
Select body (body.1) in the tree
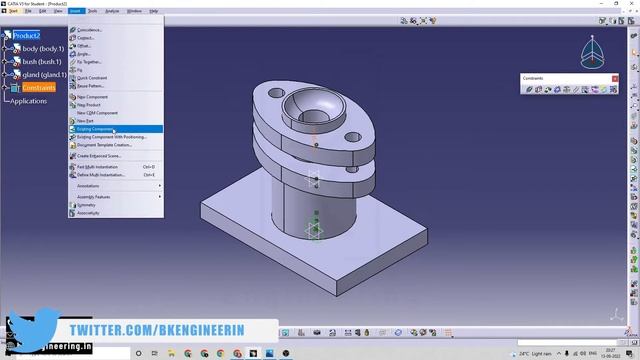pos(43,49)
